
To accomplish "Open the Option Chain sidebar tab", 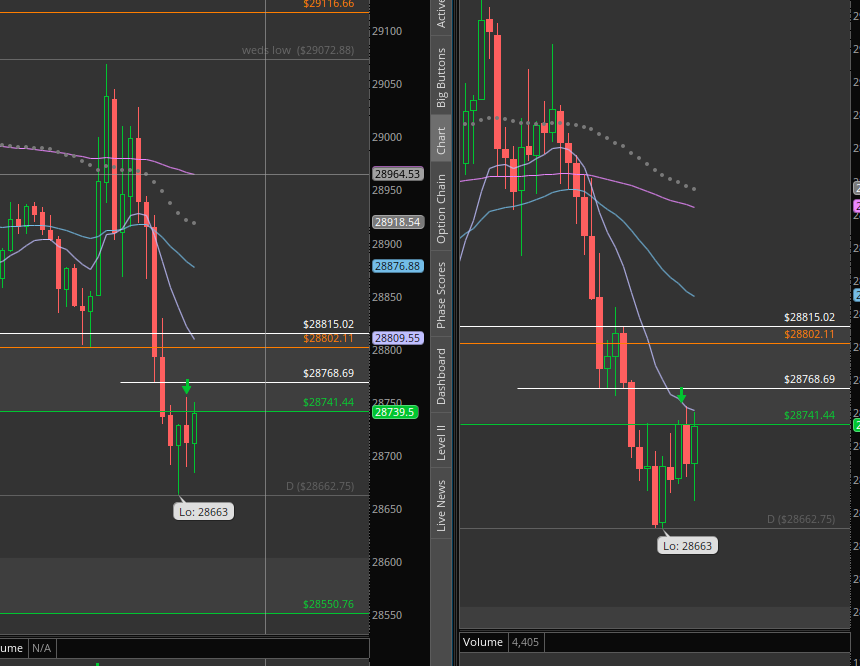I will click(442, 208).
